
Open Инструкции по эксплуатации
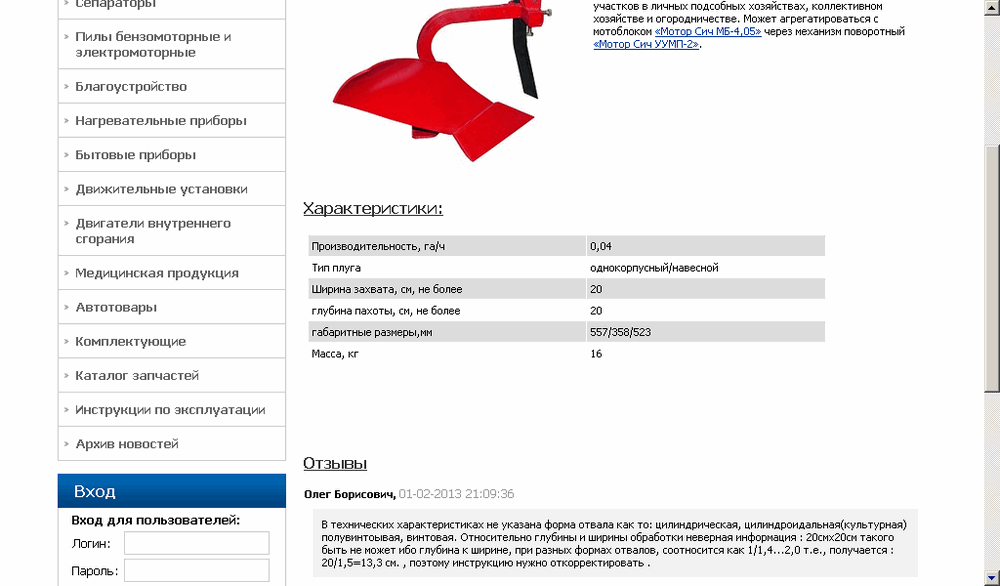click(x=170, y=410)
